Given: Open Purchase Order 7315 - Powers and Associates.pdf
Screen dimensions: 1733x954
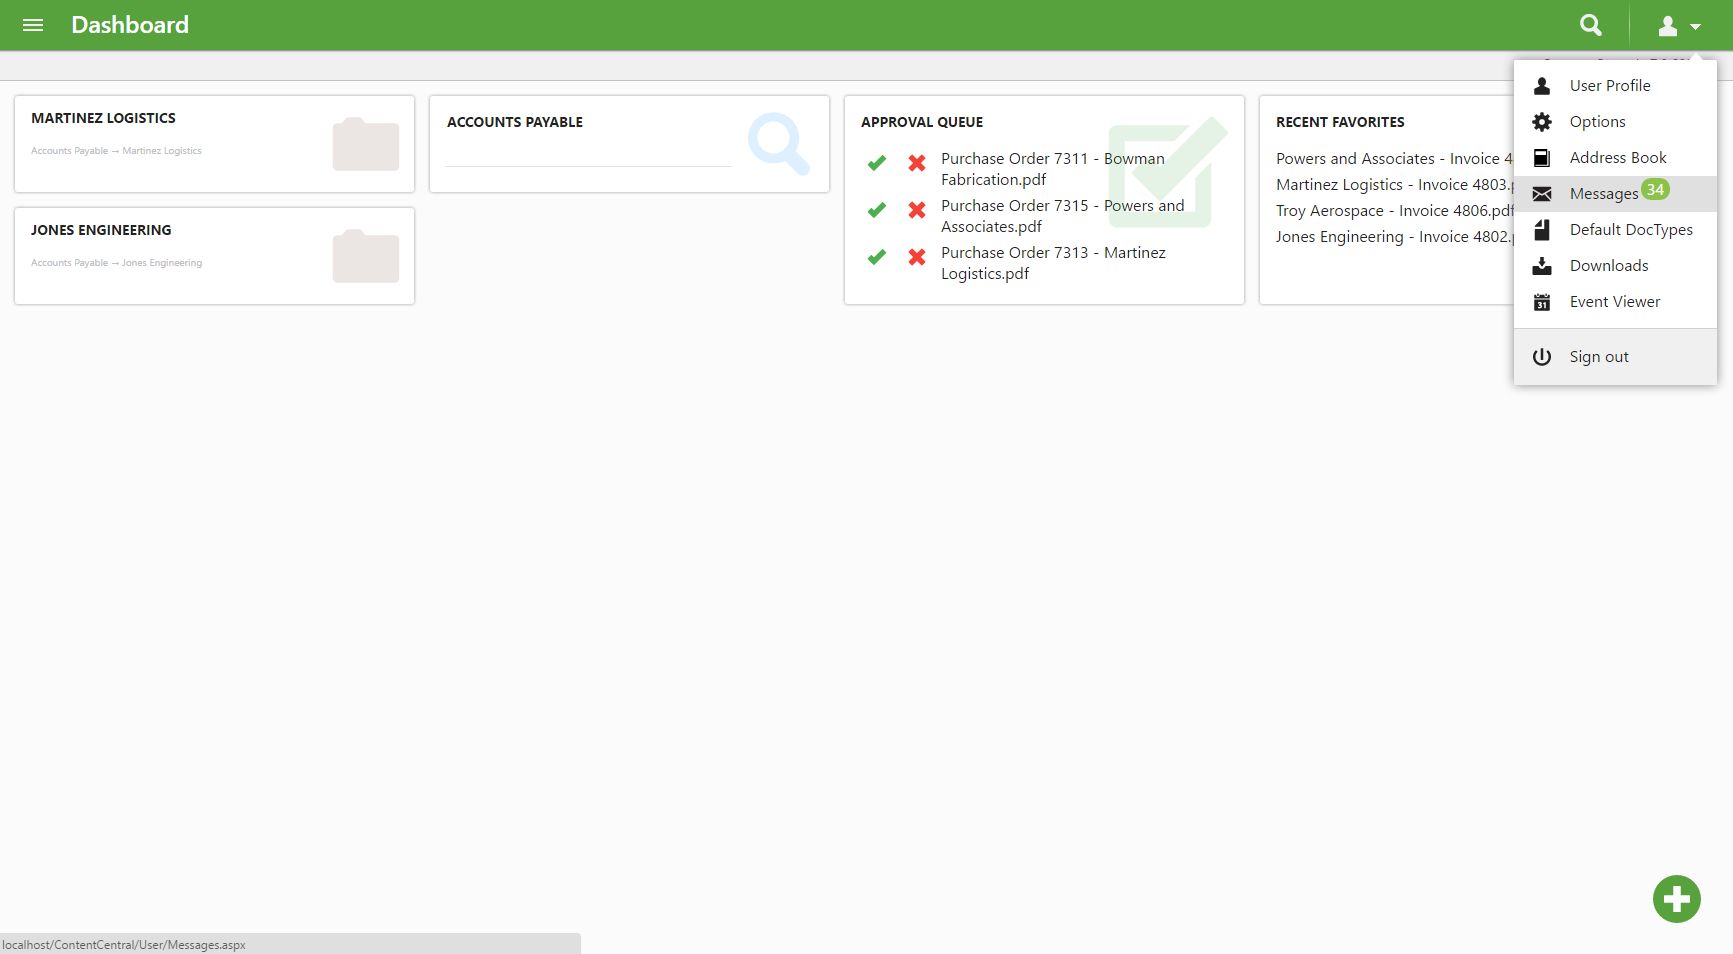Looking at the screenshot, I should (1062, 216).
